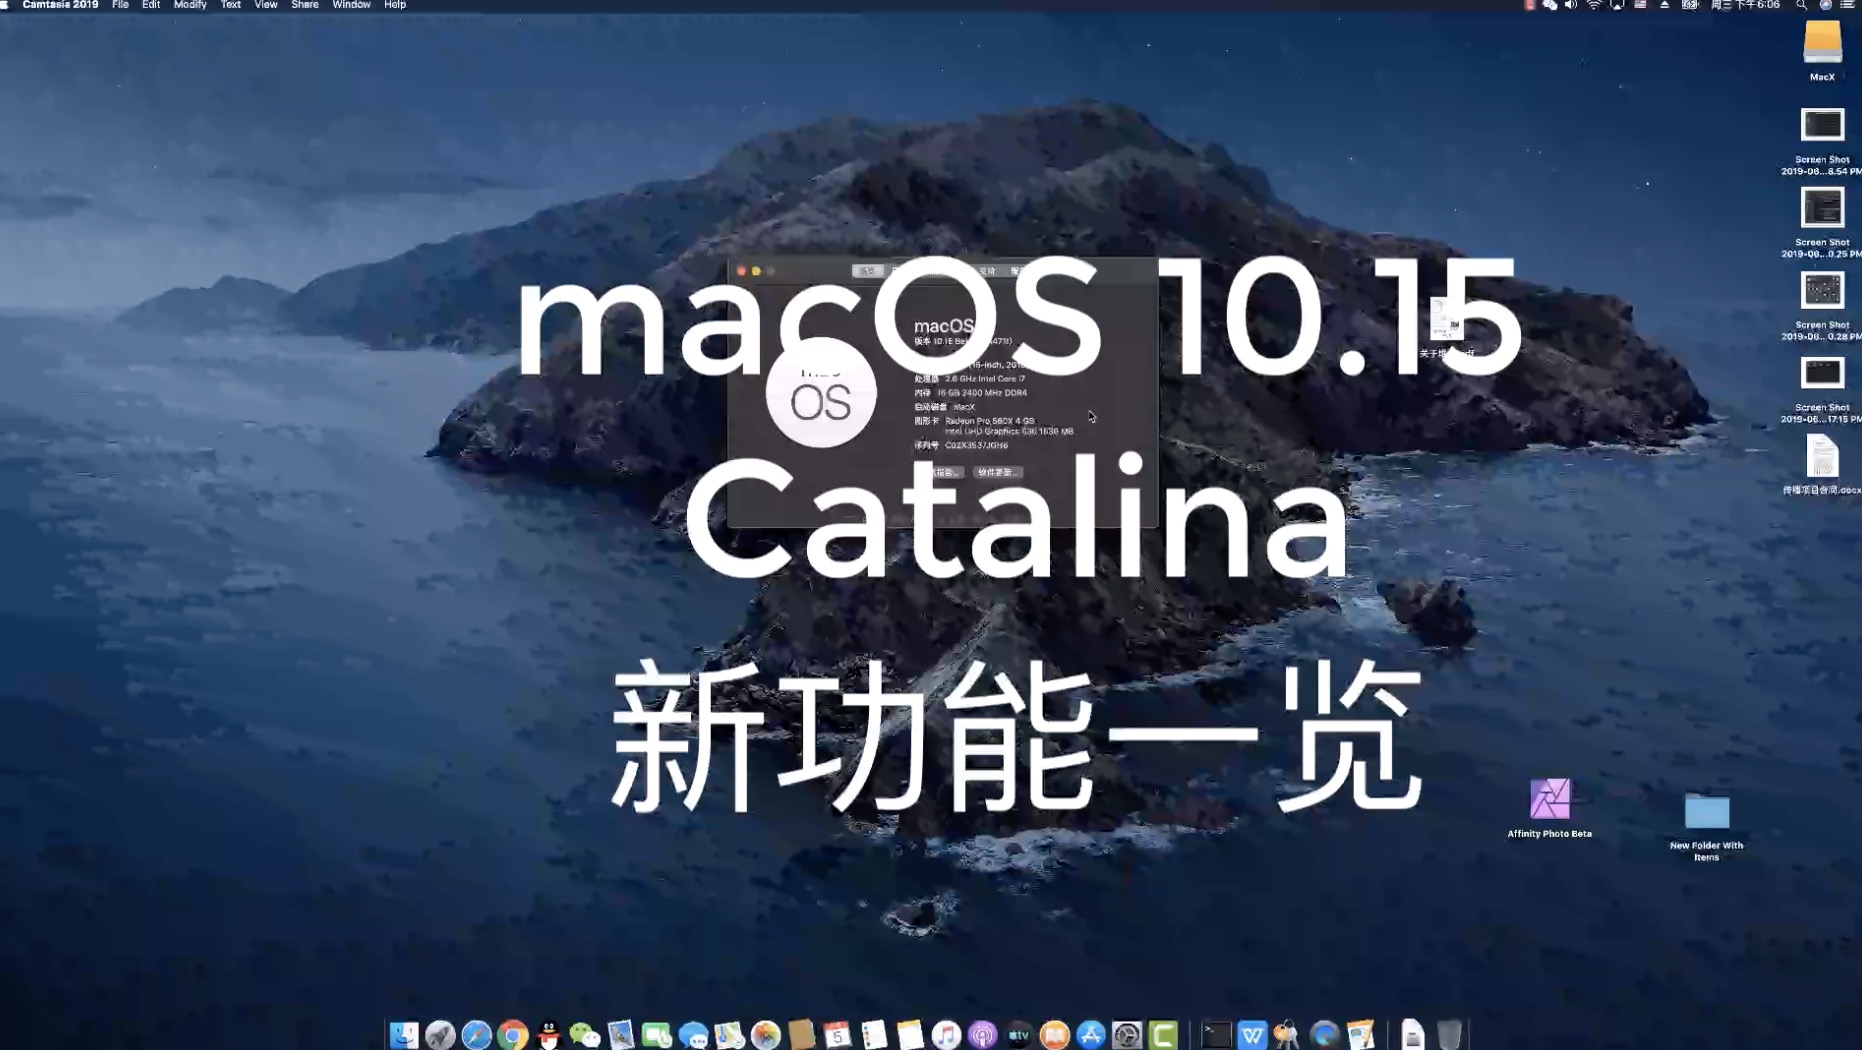This screenshot has height=1050, width=1862.
Task: Open Apple TV app in Dock
Action: 1018,1034
